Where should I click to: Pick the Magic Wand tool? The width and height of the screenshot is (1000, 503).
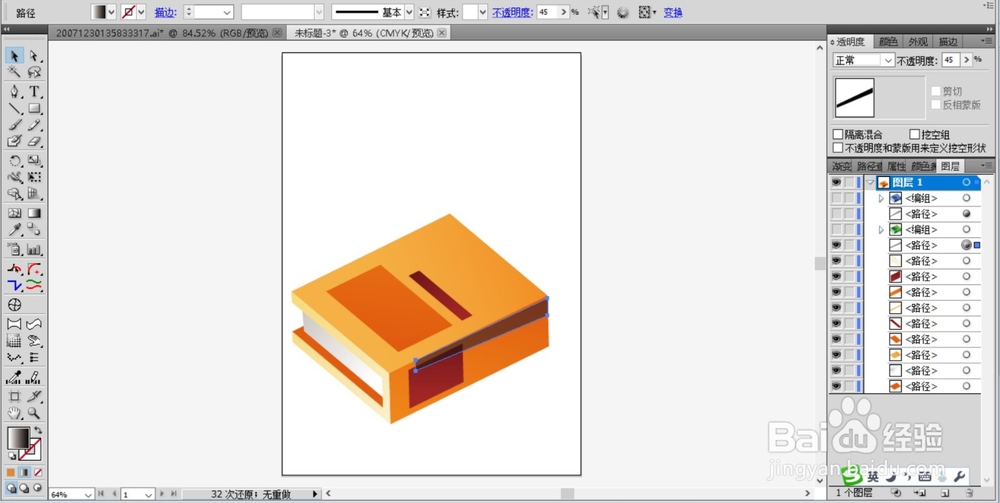pos(15,72)
